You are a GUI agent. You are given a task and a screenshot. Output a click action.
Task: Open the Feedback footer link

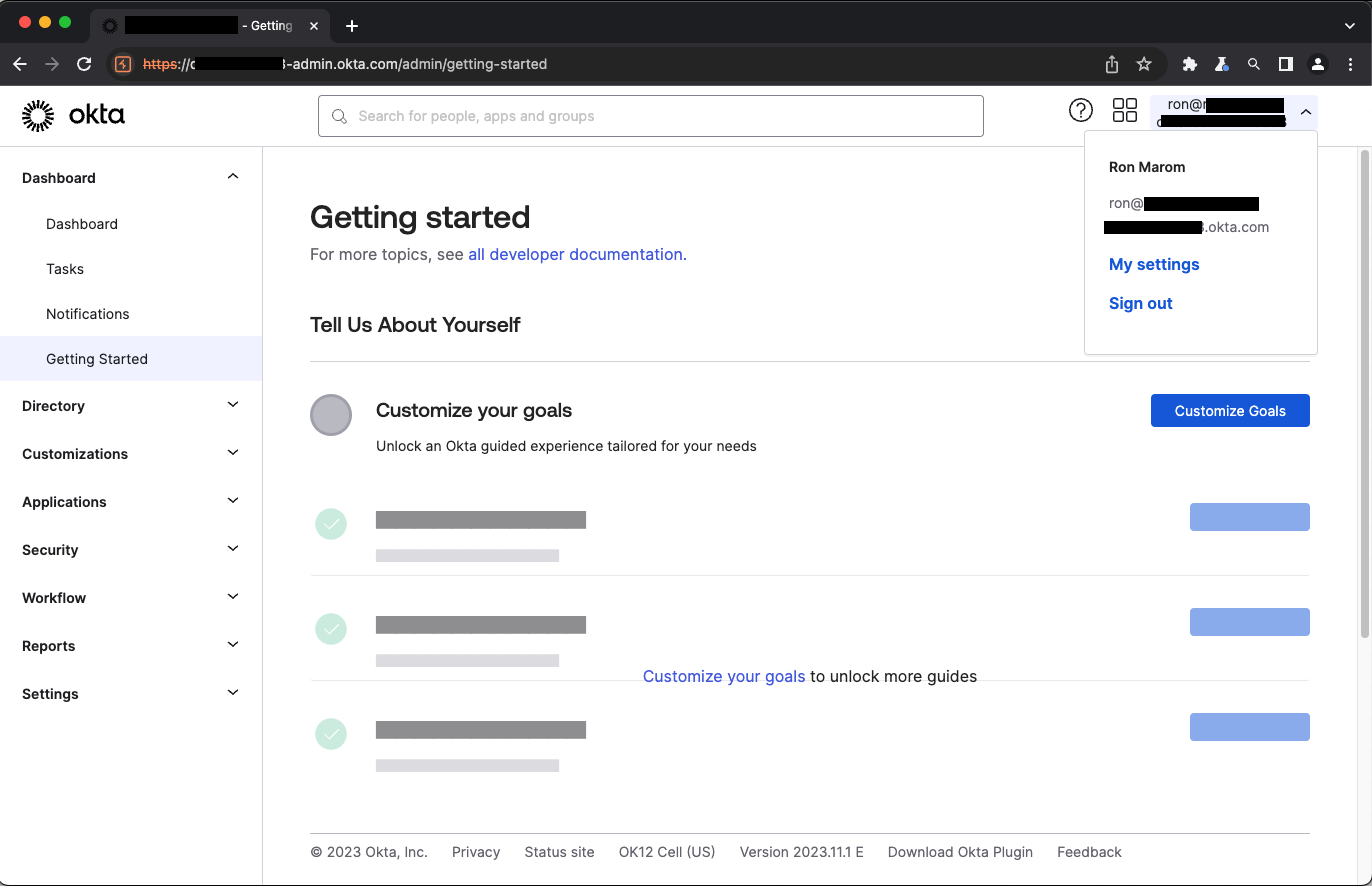click(x=1089, y=852)
